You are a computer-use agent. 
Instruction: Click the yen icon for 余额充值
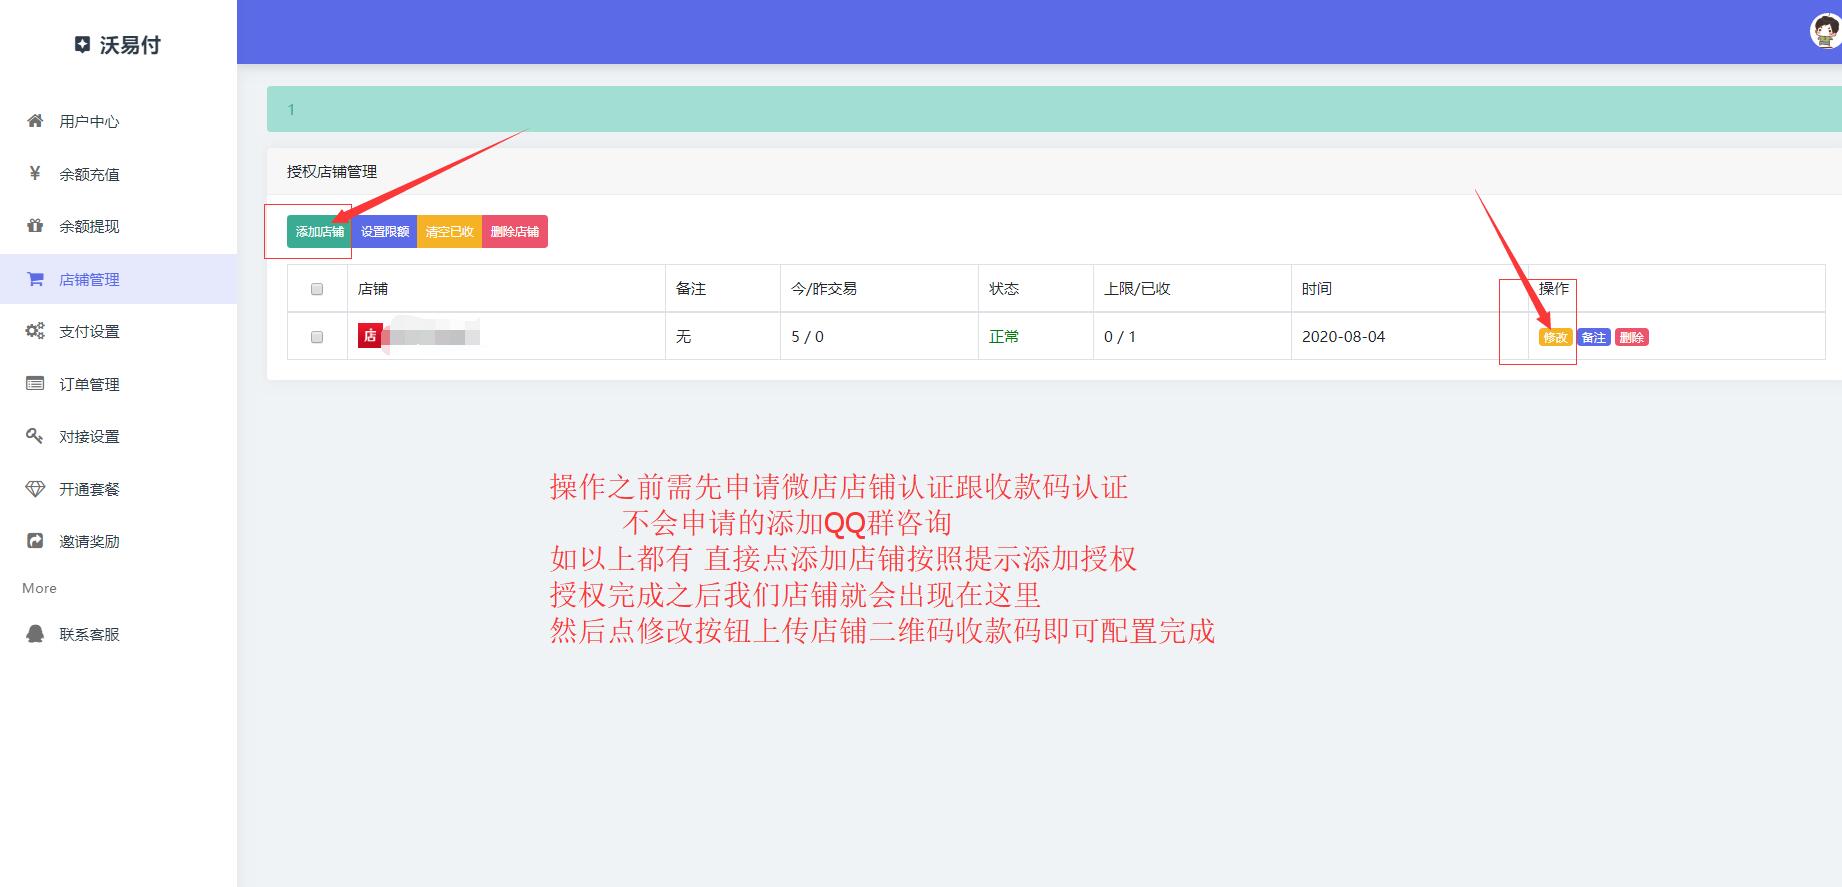(x=35, y=173)
